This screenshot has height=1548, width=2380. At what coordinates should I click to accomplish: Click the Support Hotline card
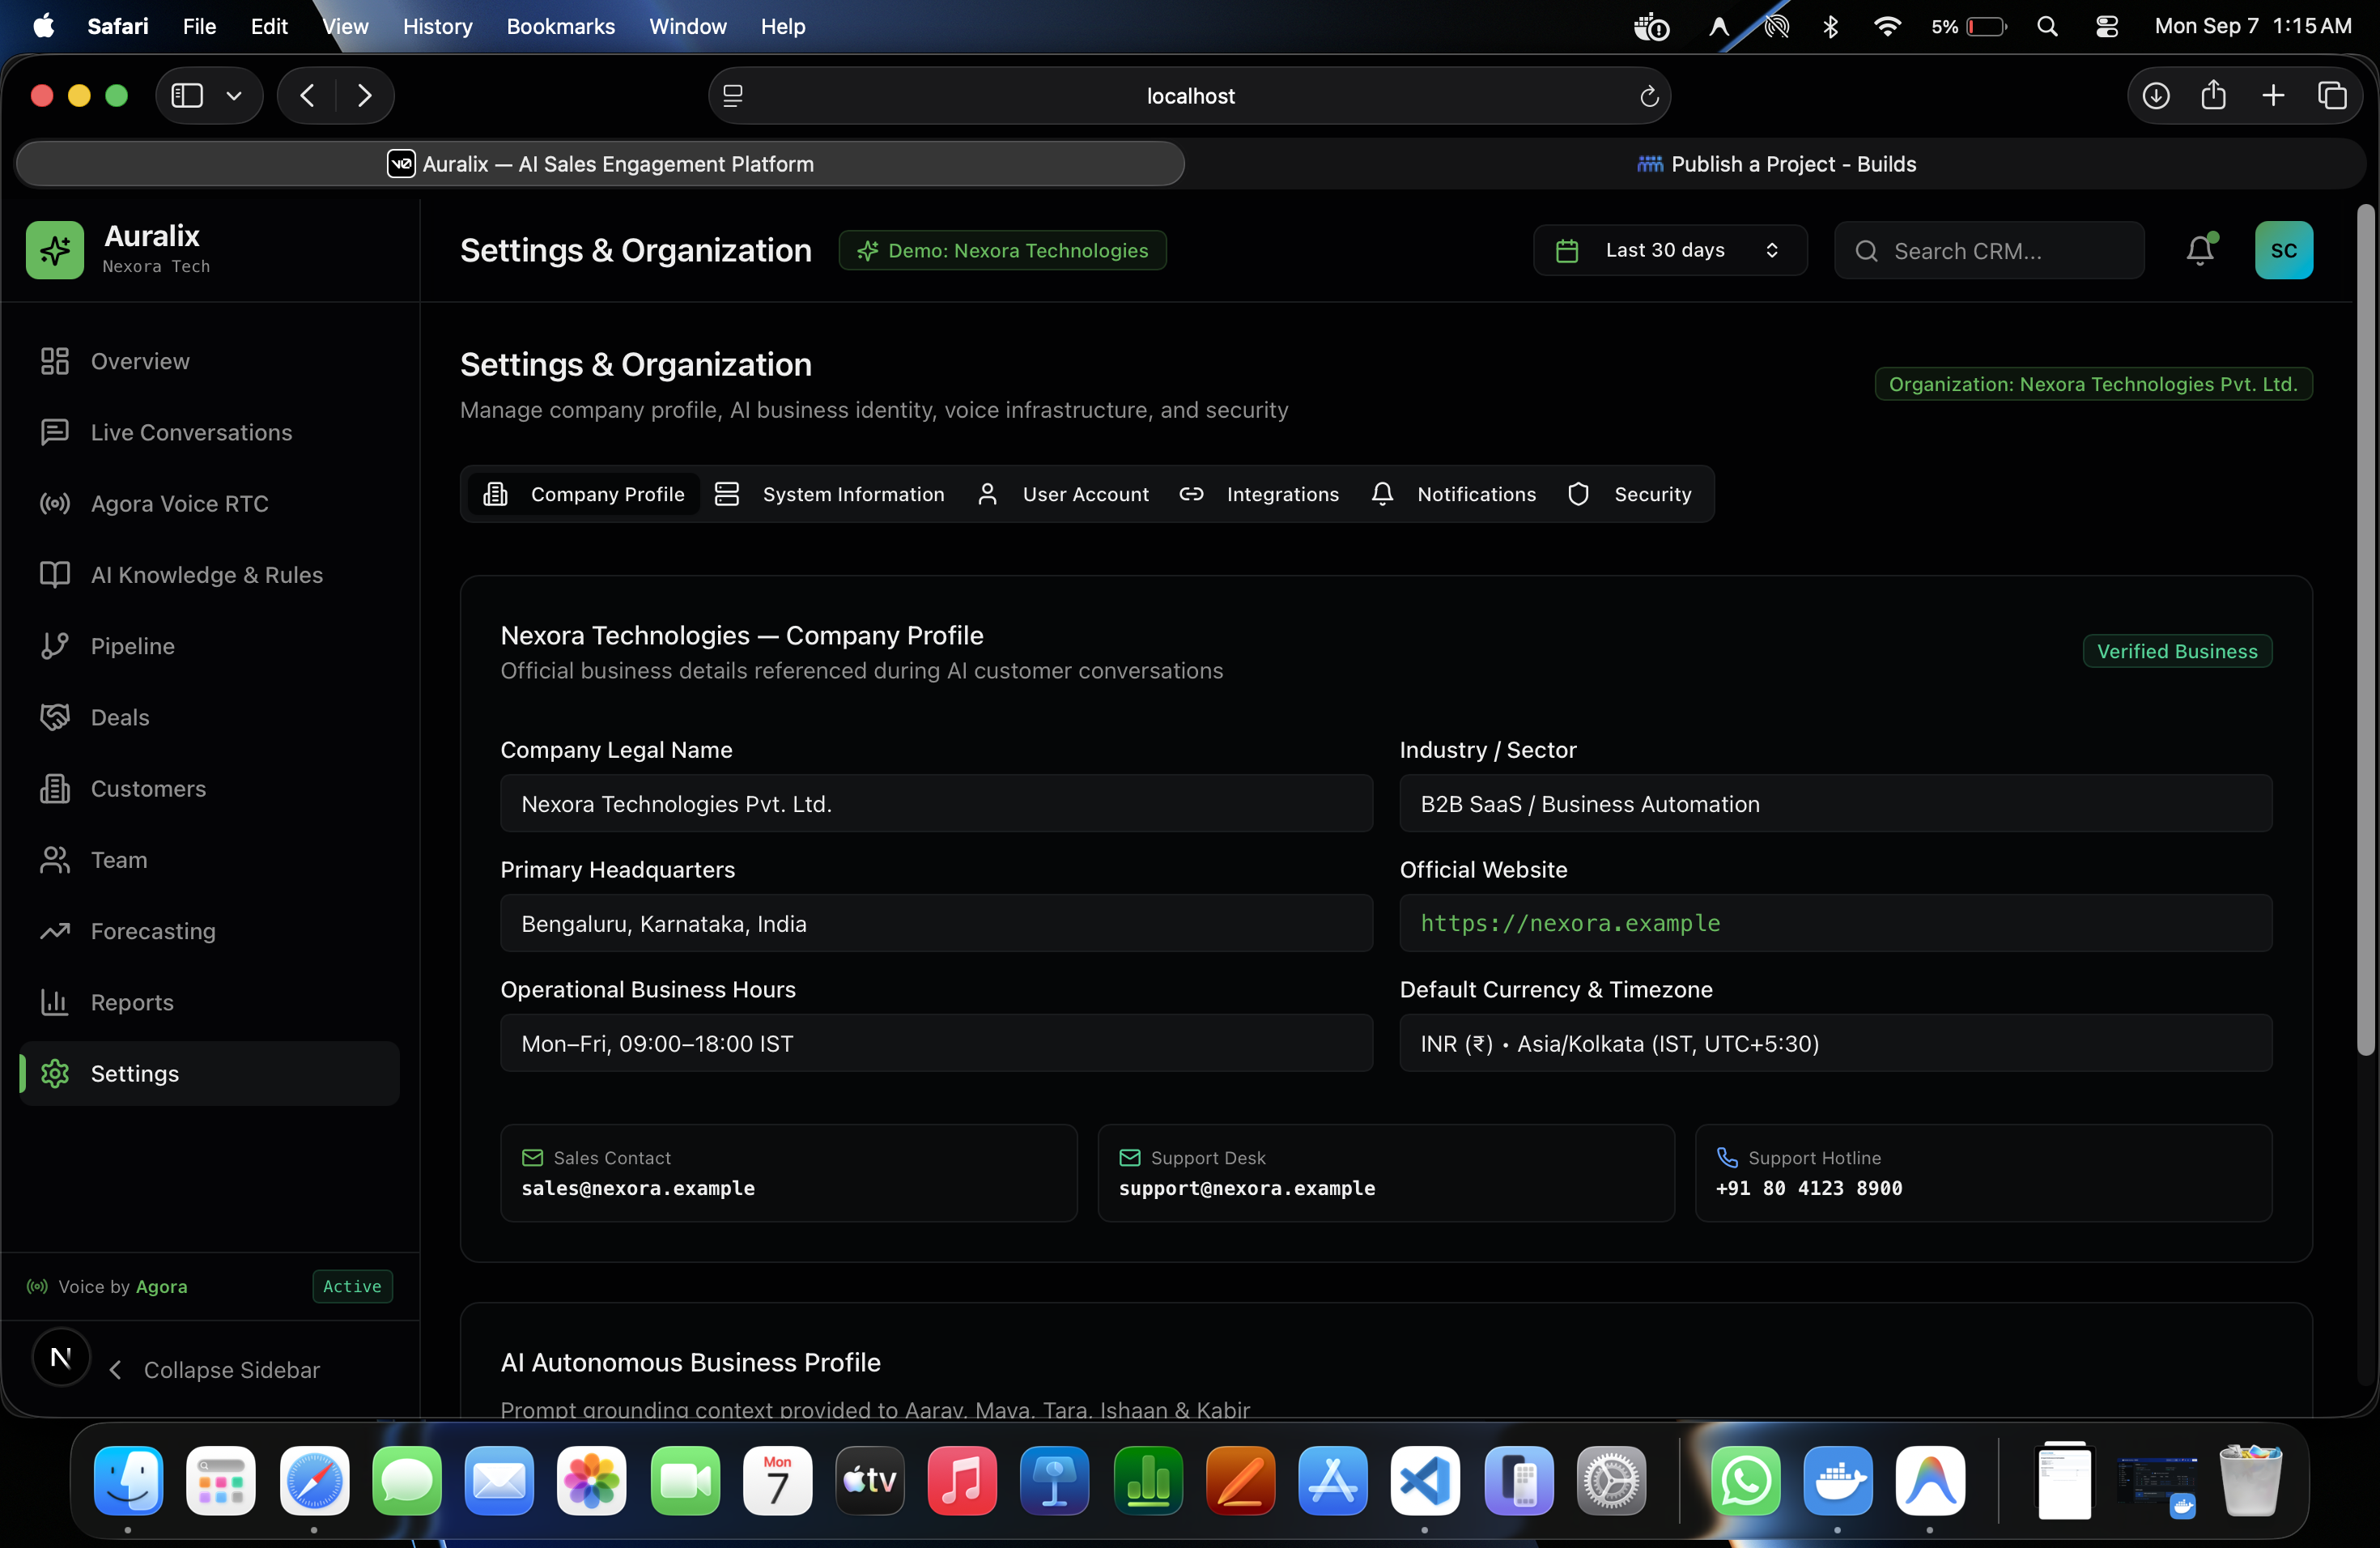pyautogui.click(x=1983, y=1173)
